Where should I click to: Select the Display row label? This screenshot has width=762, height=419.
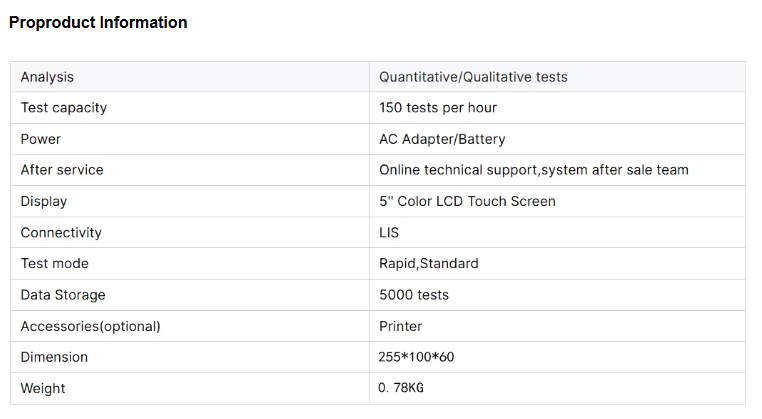click(x=44, y=201)
